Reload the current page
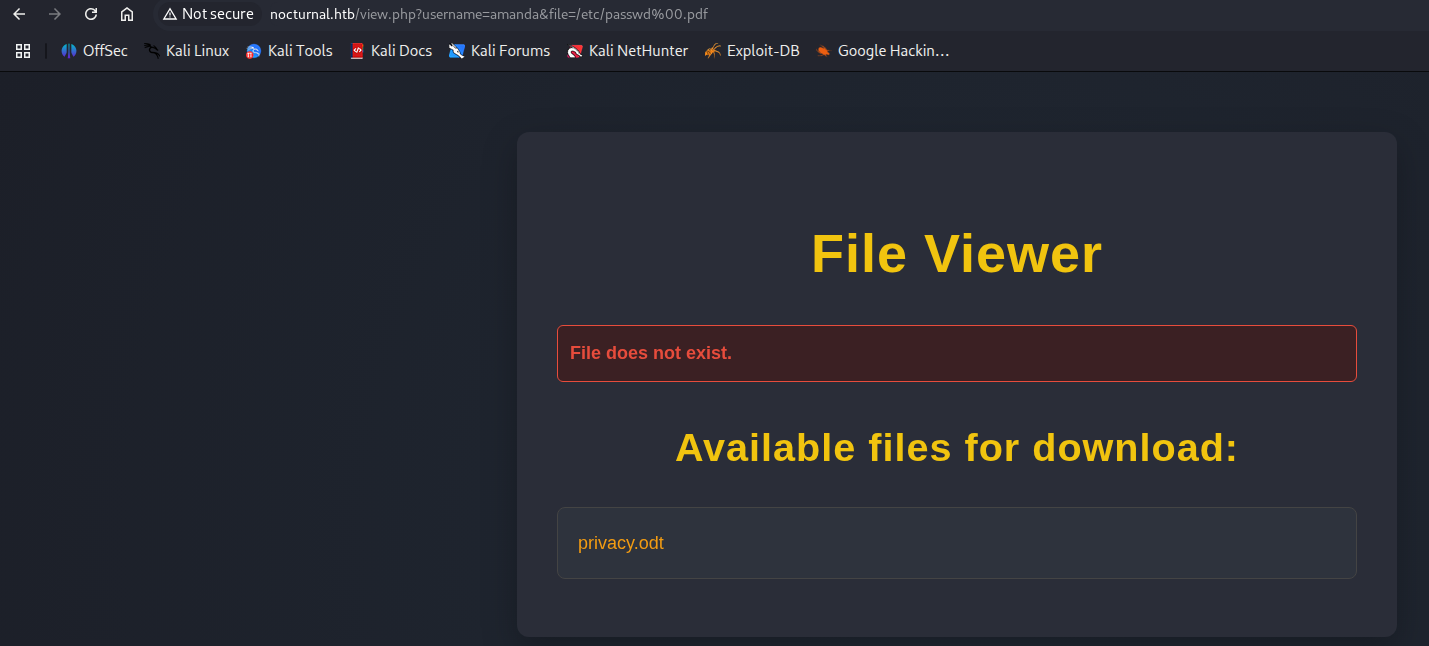 click(91, 14)
